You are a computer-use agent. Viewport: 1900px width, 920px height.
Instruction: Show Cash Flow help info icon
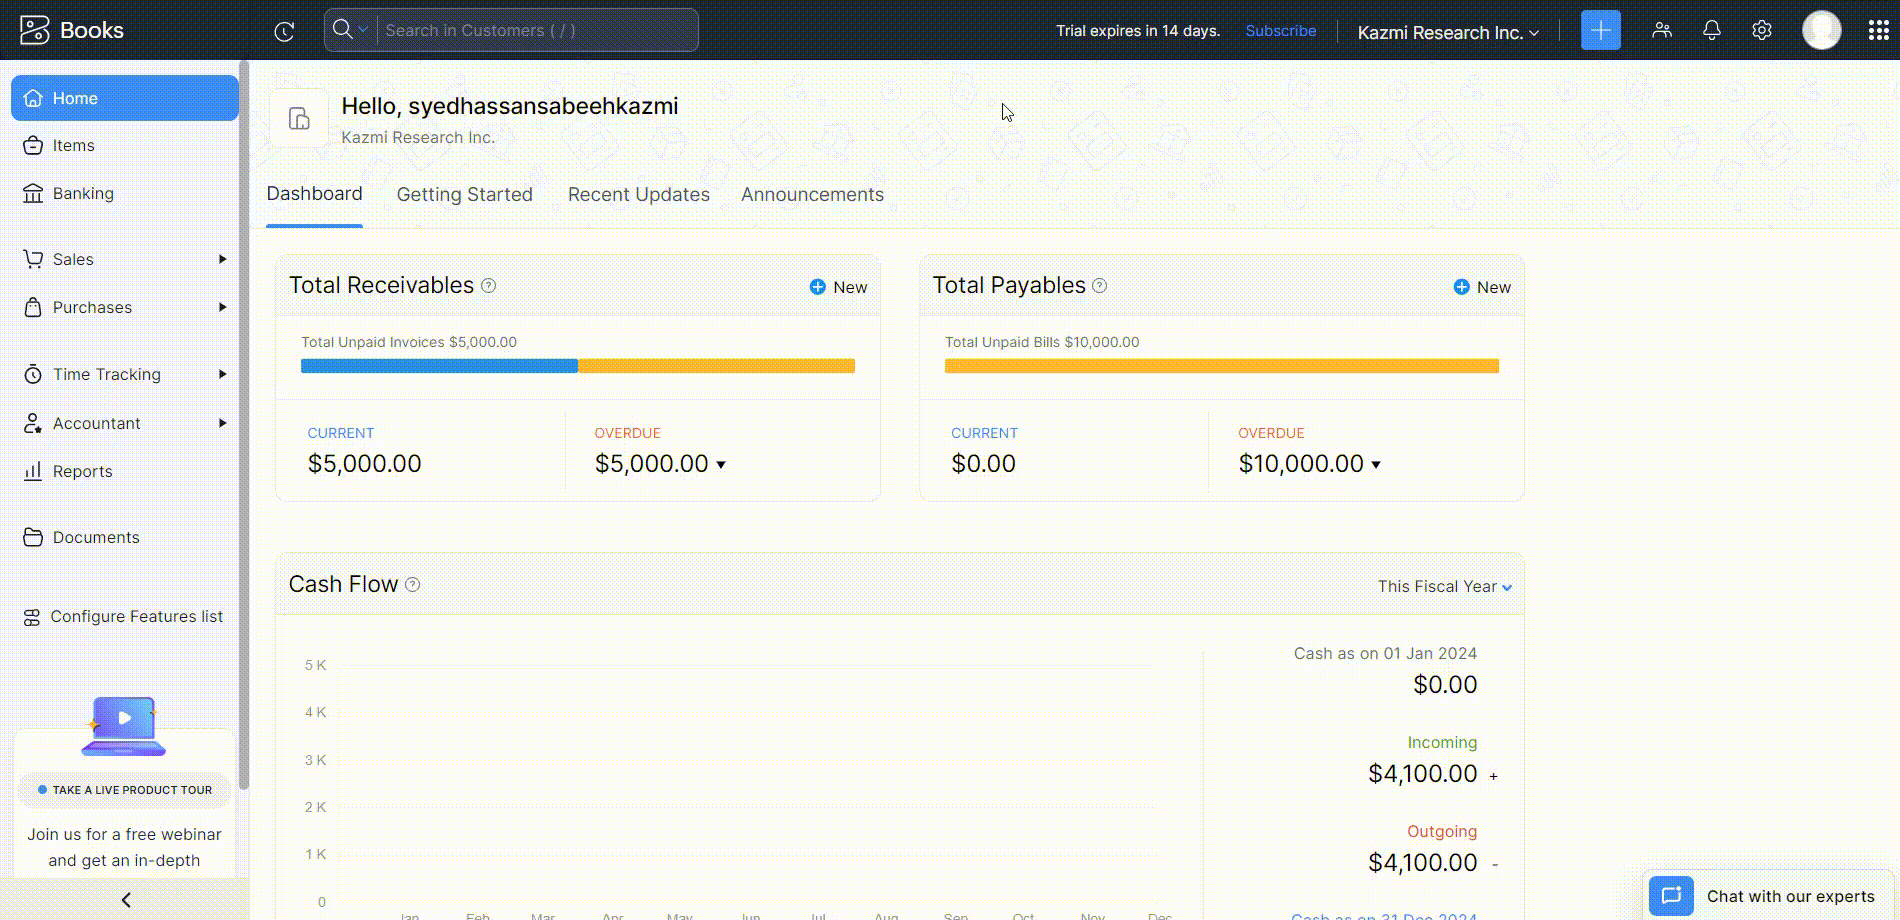click(x=413, y=585)
